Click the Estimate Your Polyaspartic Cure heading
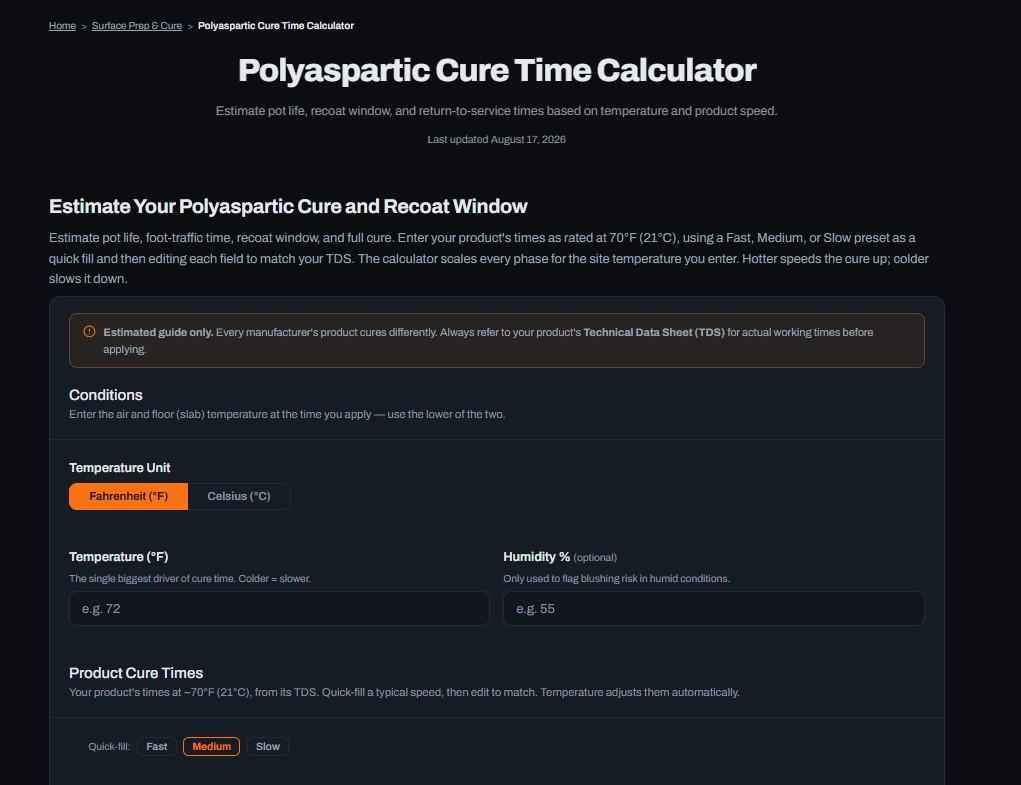 288,206
